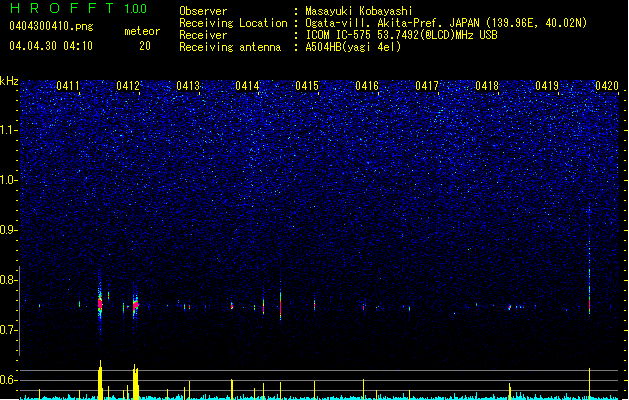Viewport: 629px width, 400px height.
Task: Click the bright meteor echo before 0412
Action: tap(100, 303)
